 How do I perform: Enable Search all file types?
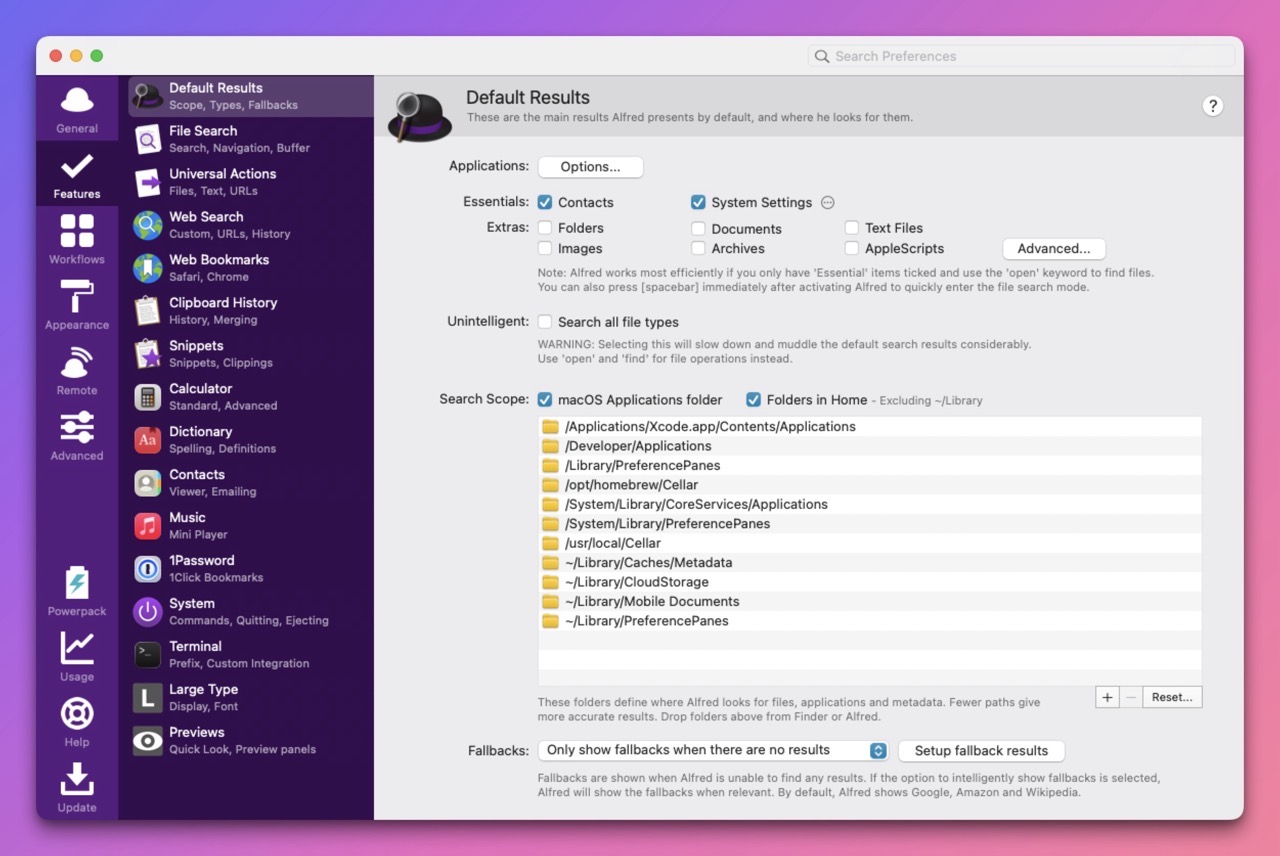[x=545, y=322]
